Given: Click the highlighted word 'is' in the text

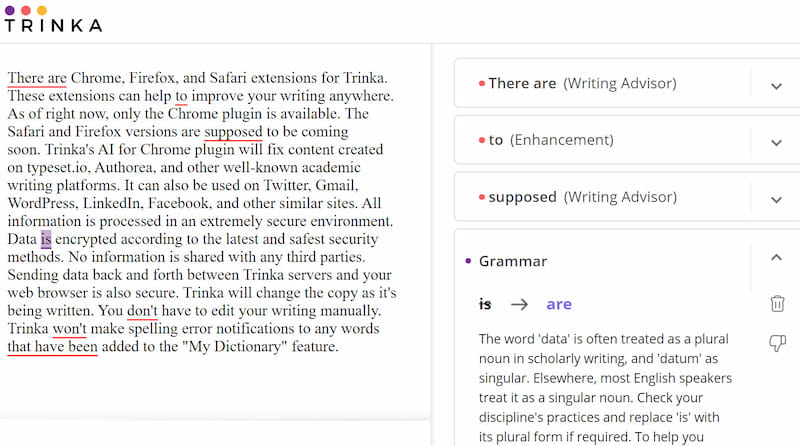Looking at the screenshot, I should (x=46, y=239).
